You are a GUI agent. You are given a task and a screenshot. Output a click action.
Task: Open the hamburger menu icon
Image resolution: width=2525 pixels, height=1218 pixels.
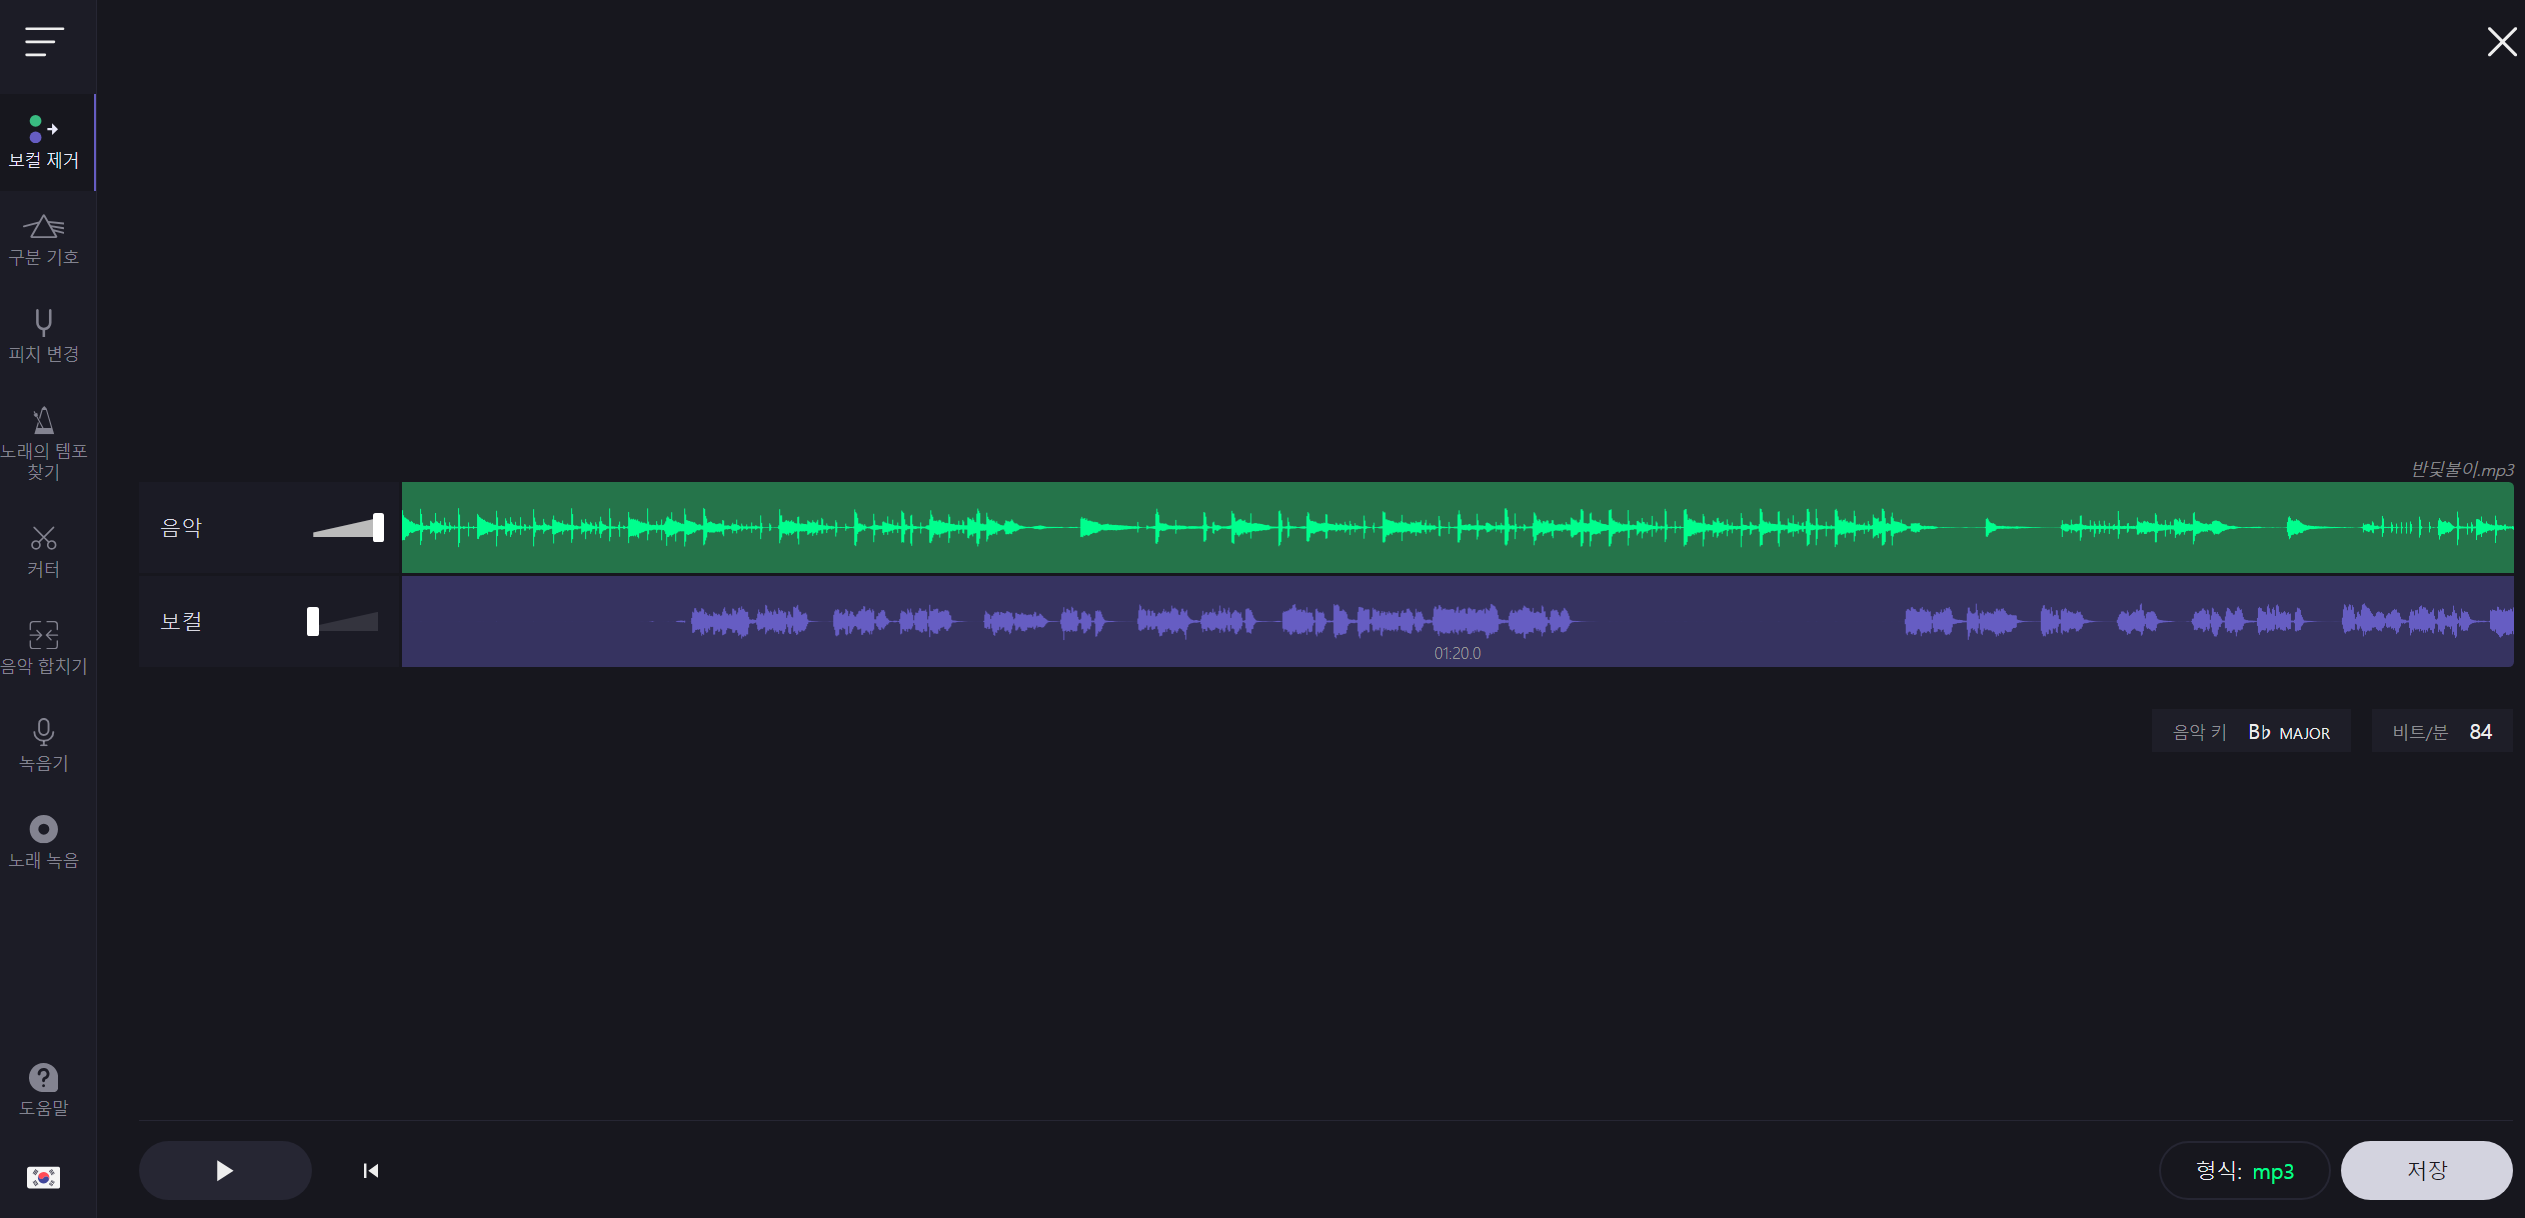[44, 42]
